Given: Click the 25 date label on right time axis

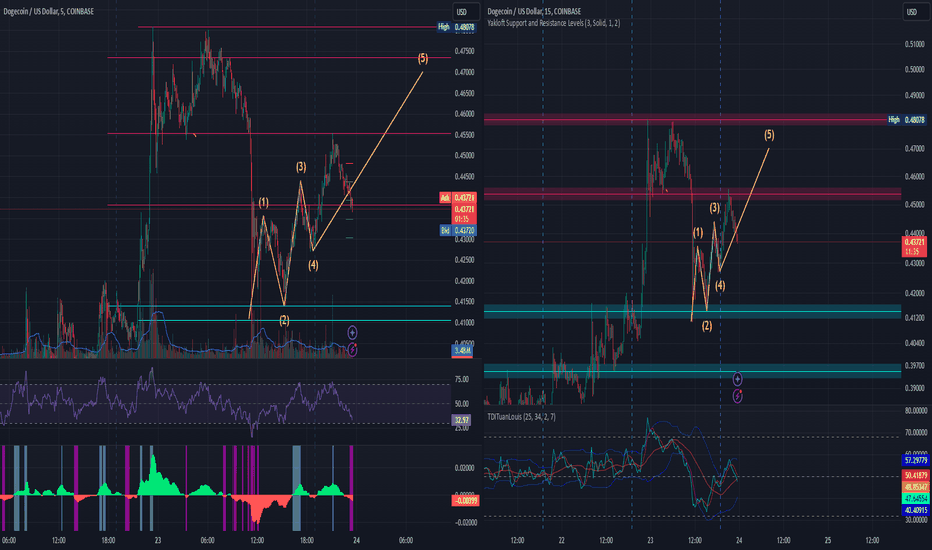Looking at the screenshot, I should point(828,540).
